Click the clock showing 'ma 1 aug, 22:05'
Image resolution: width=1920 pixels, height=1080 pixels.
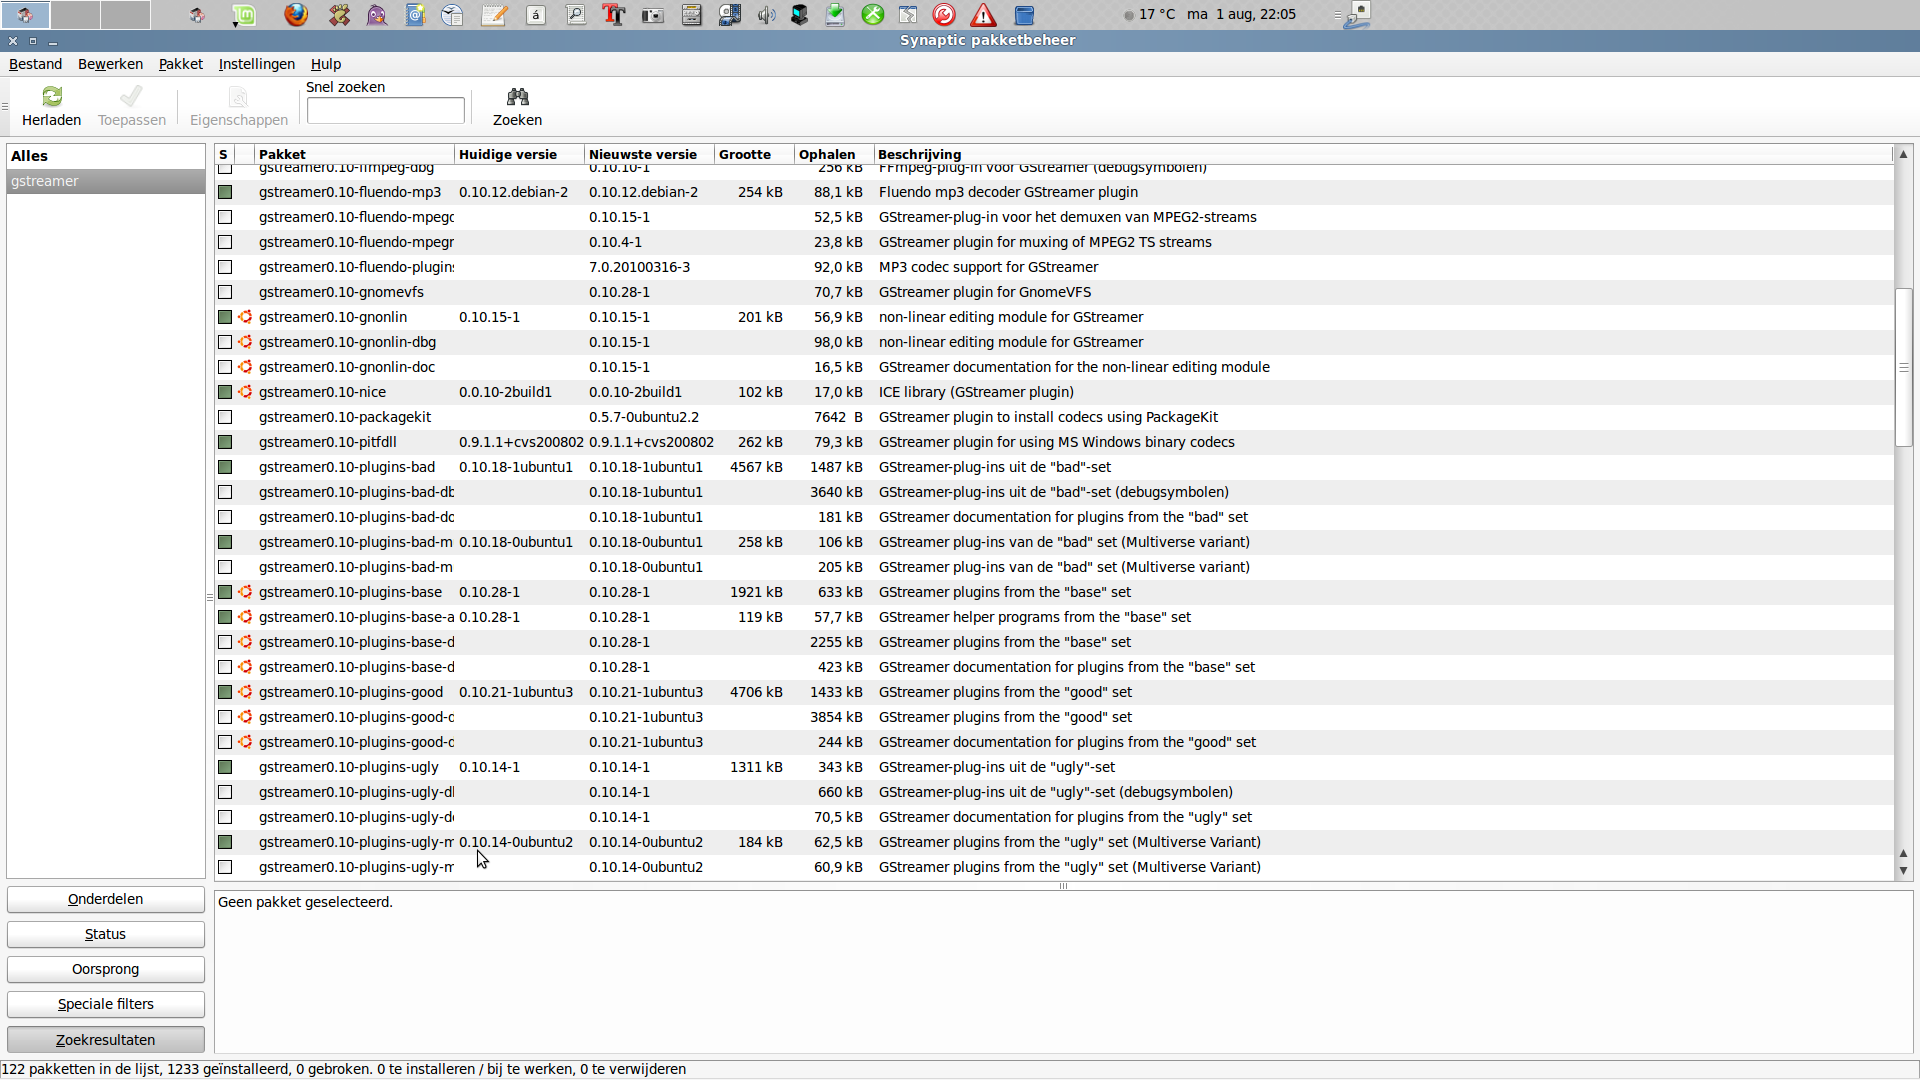[x=1241, y=15]
